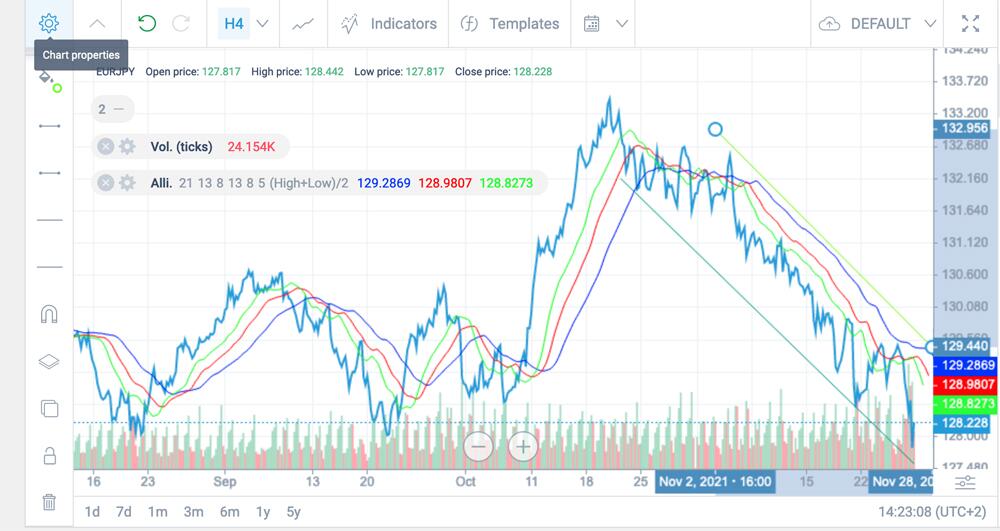This screenshot has height=531, width=1000.
Task: Expand the calendar date range dropdown
Action: [622, 23]
